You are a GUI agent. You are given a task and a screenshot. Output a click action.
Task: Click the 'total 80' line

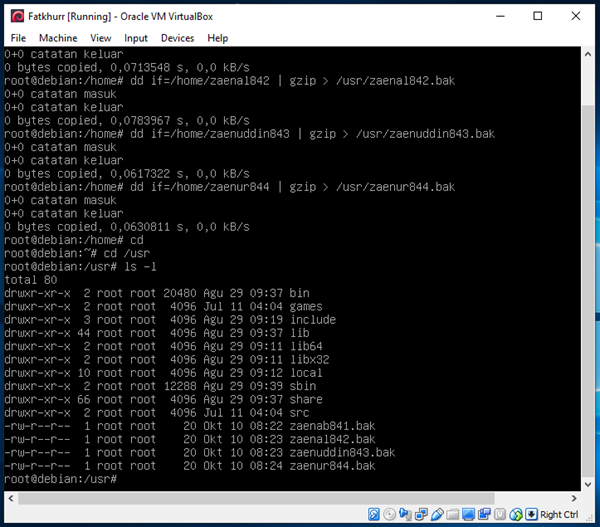[31, 280]
